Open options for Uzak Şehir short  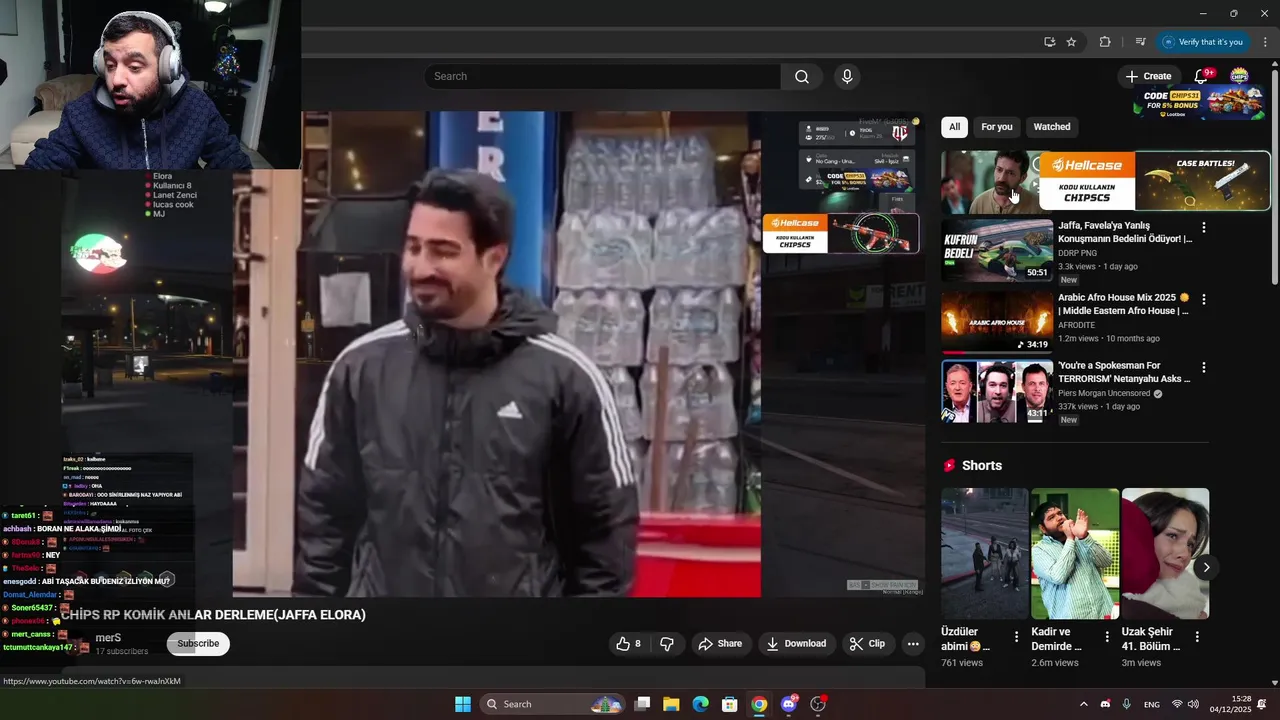tap(1197, 637)
